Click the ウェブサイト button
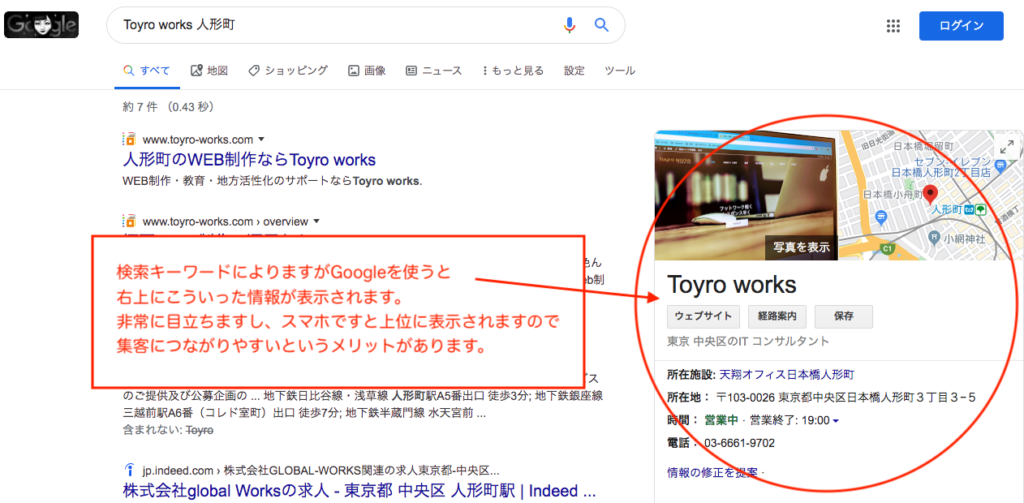This screenshot has width=1024, height=503. point(703,316)
